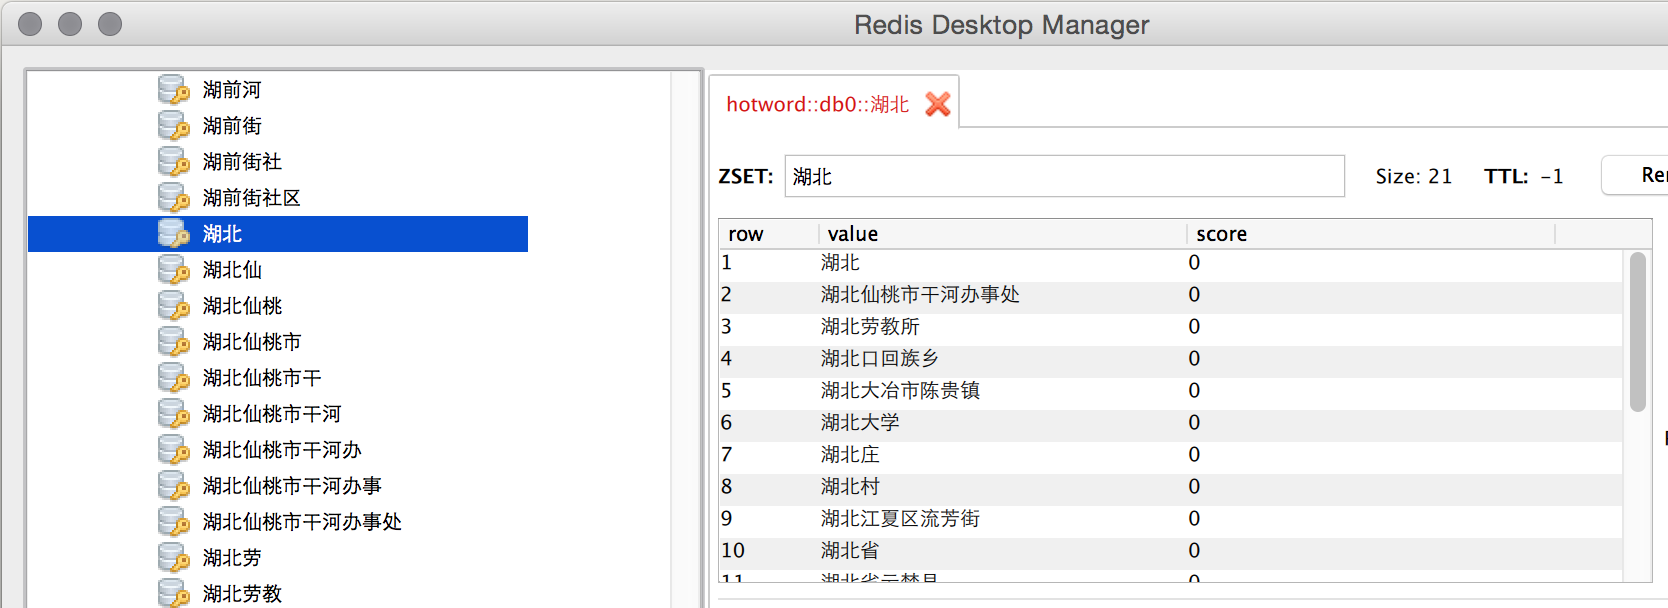Click the key icon next to 湖前街

pyautogui.click(x=173, y=126)
